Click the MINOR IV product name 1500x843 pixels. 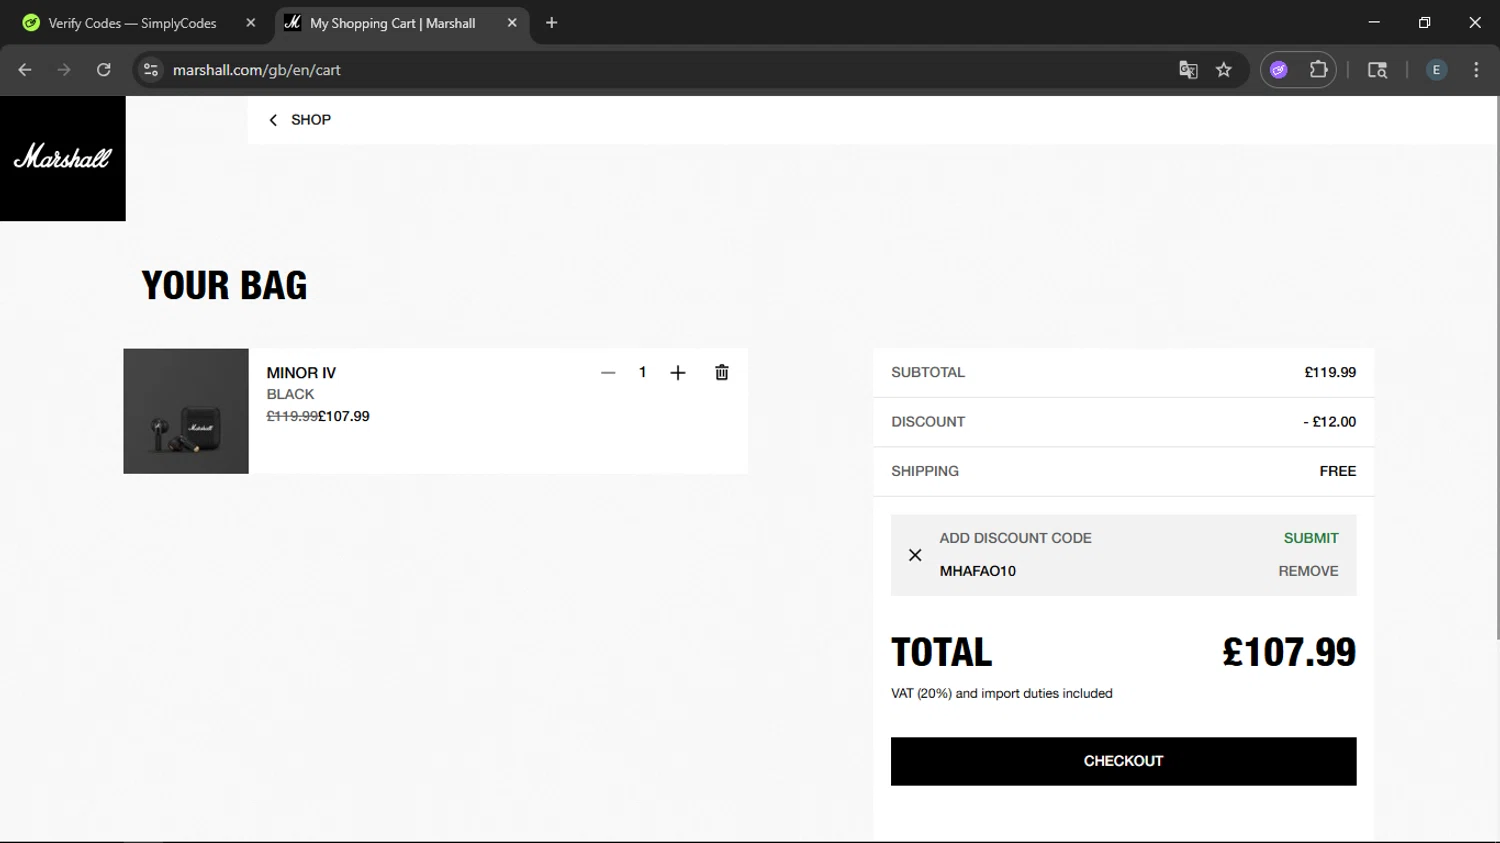[x=301, y=373]
